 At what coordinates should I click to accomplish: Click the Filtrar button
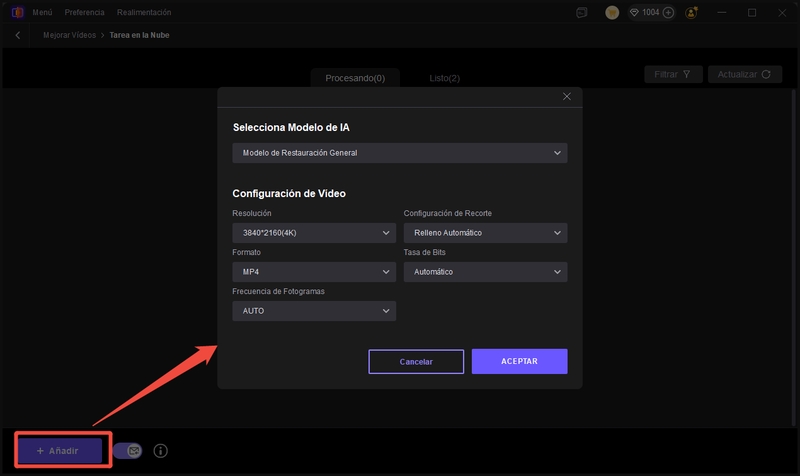pos(673,74)
